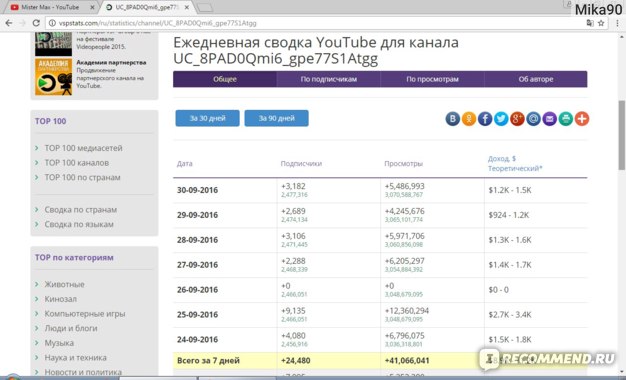Open Сводка по странам link
Viewport: 626px width, 380px height.
[x=81, y=210]
